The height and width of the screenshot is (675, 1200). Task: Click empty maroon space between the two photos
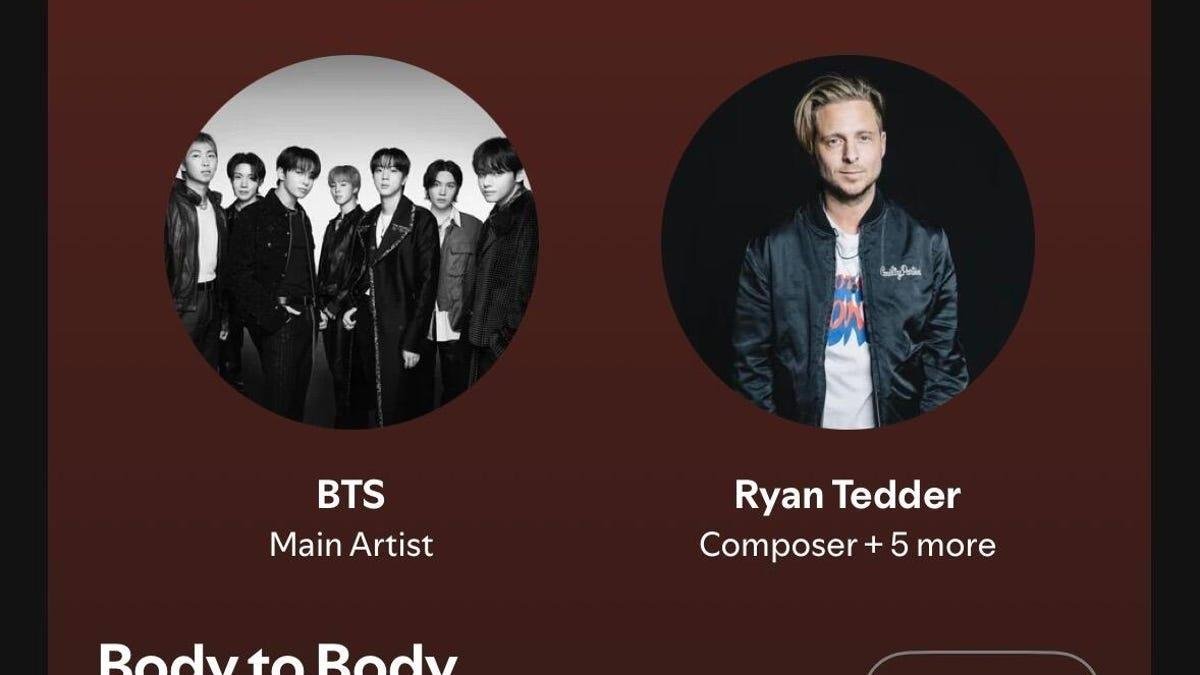600,242
